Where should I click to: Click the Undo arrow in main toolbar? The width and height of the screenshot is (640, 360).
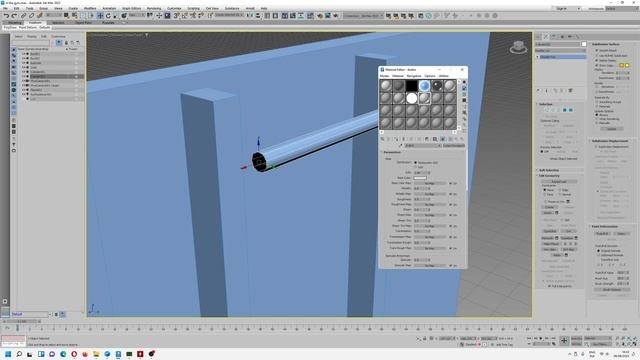pyautogui.click(x=6, y=16)
